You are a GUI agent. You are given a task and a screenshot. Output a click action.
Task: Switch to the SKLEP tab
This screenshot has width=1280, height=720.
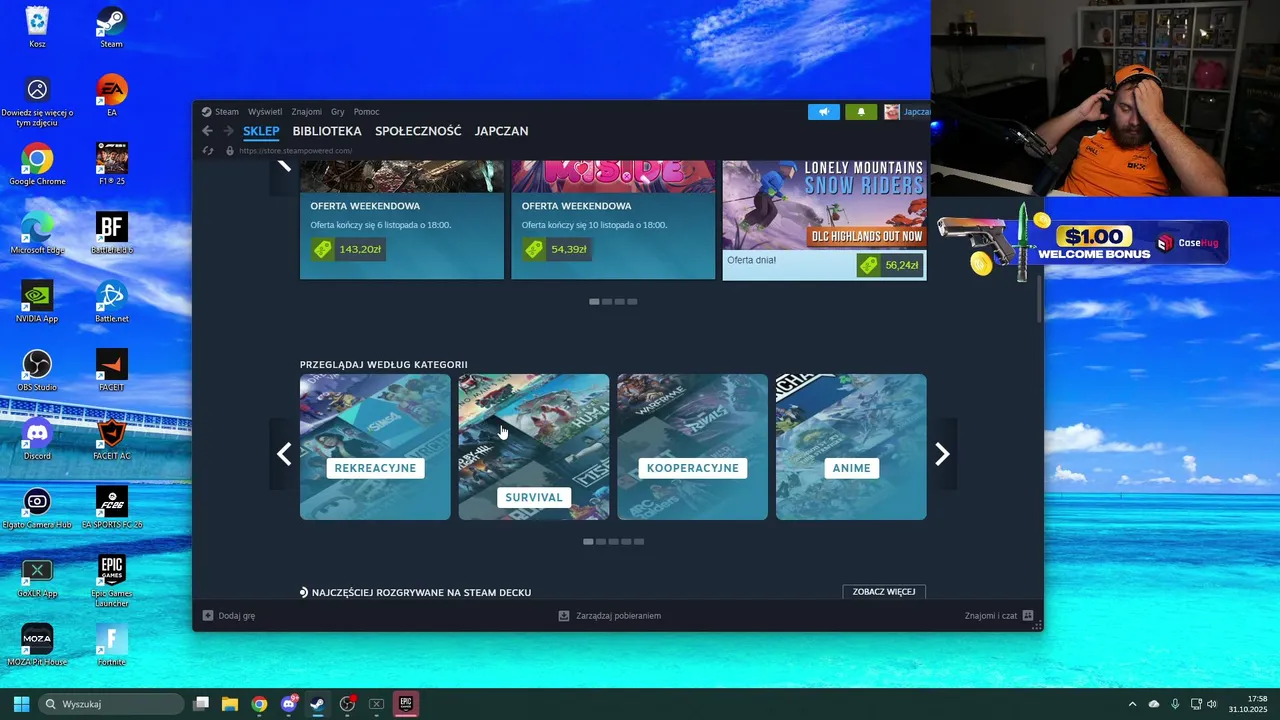tap(261, 131)
